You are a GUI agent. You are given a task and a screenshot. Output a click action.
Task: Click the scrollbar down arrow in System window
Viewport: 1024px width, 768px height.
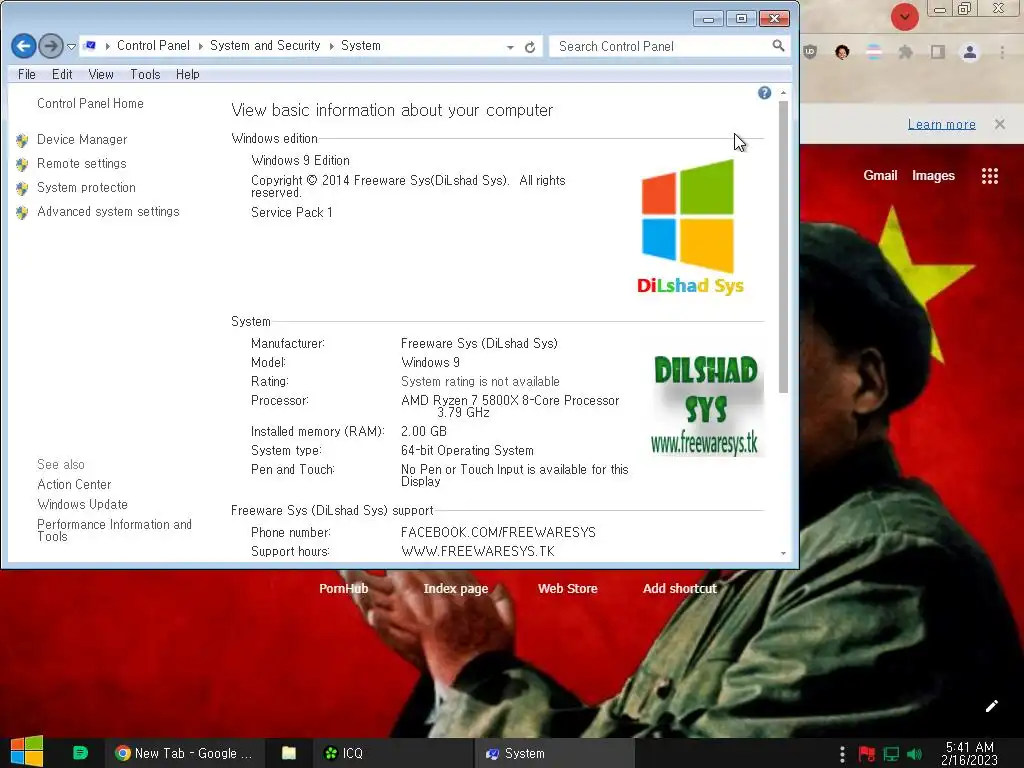783,554
